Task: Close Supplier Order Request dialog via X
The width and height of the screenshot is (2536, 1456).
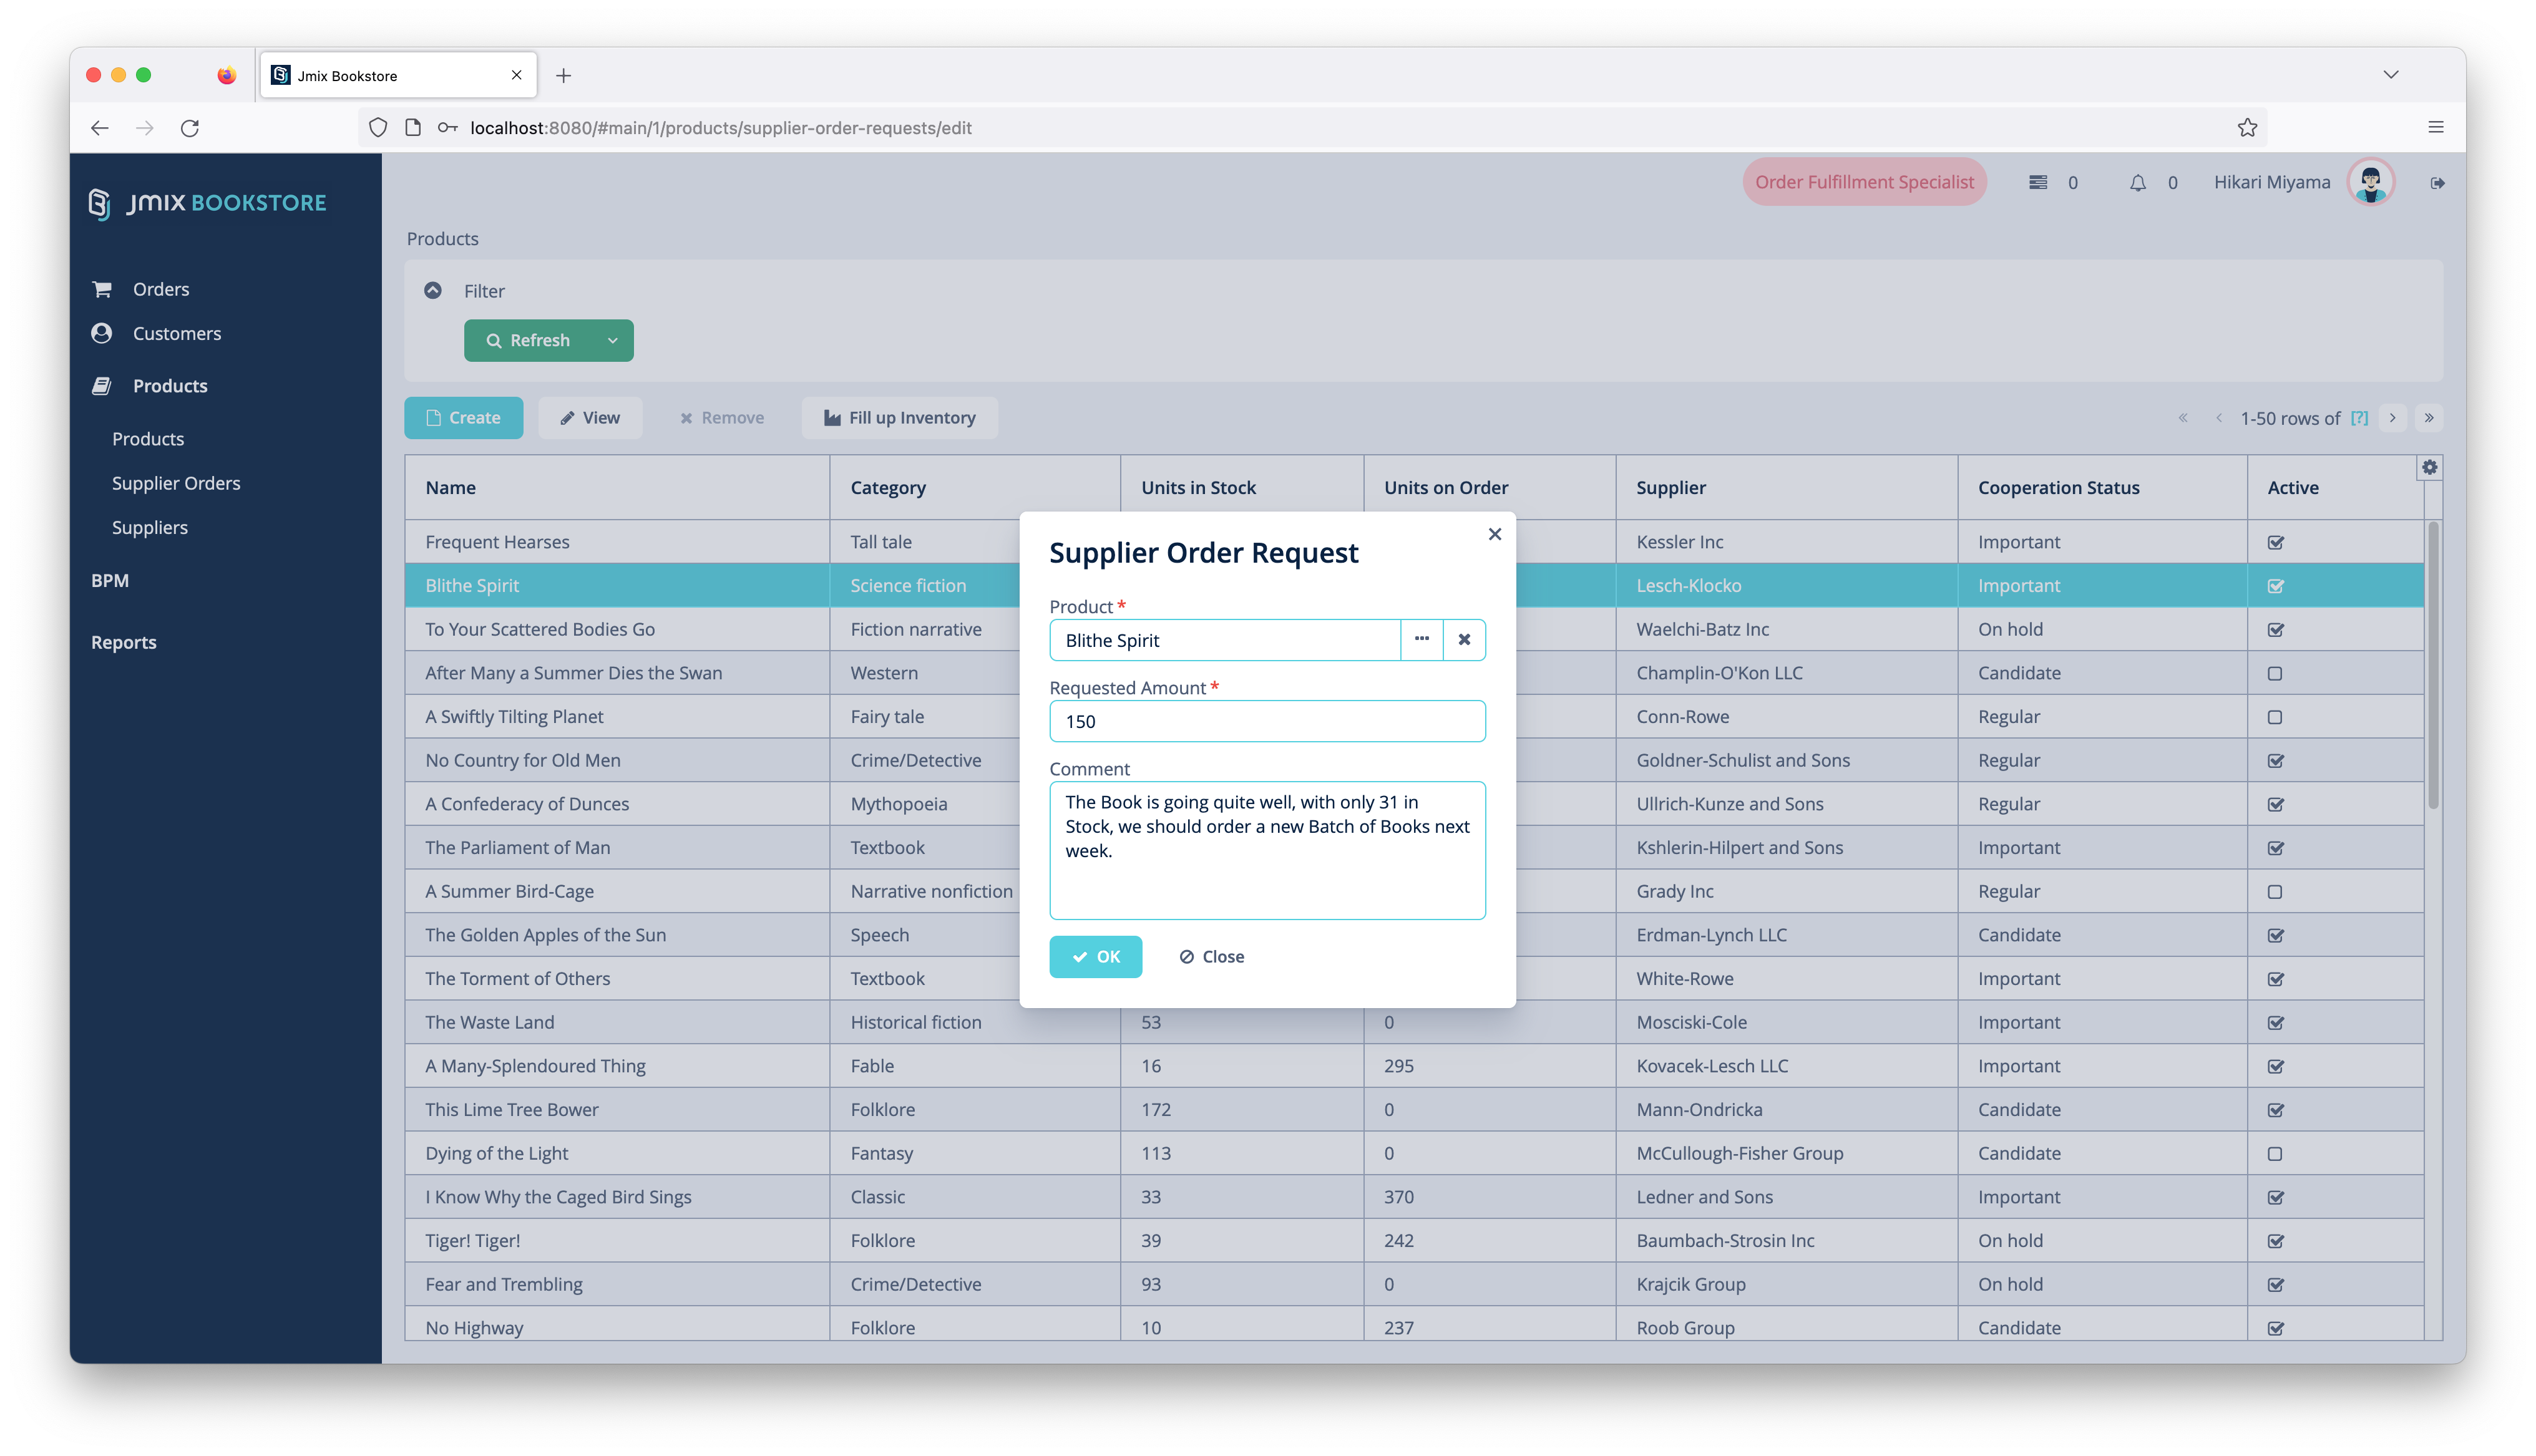Action: tap(1494, 534)
